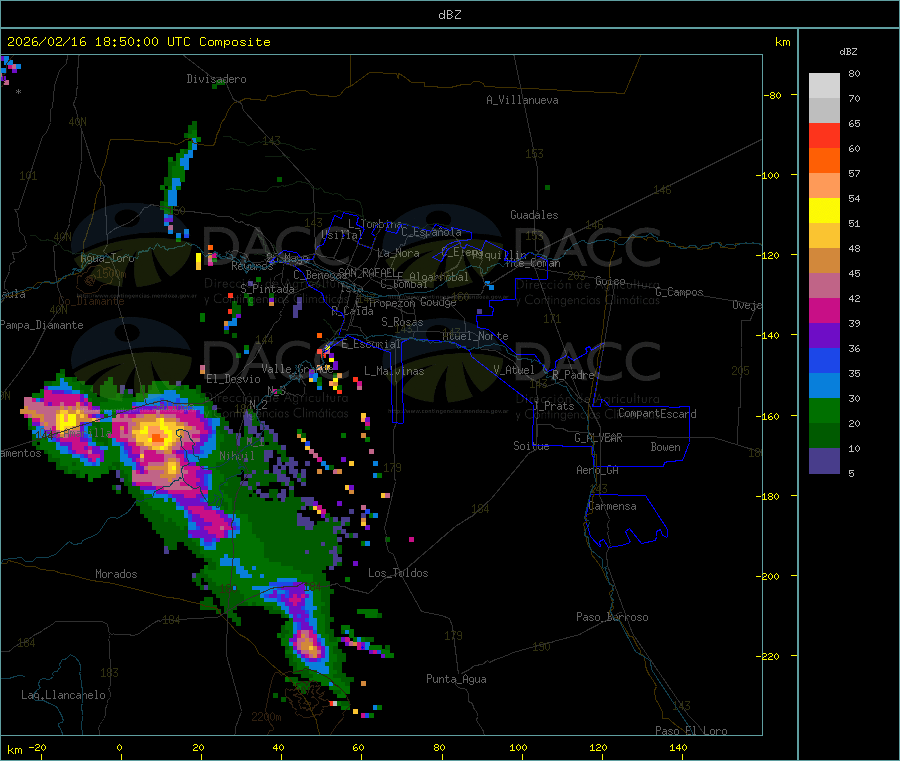900x761 pixels.
Task: Click the Paso_Barroso map label
Action: (612, 617)
